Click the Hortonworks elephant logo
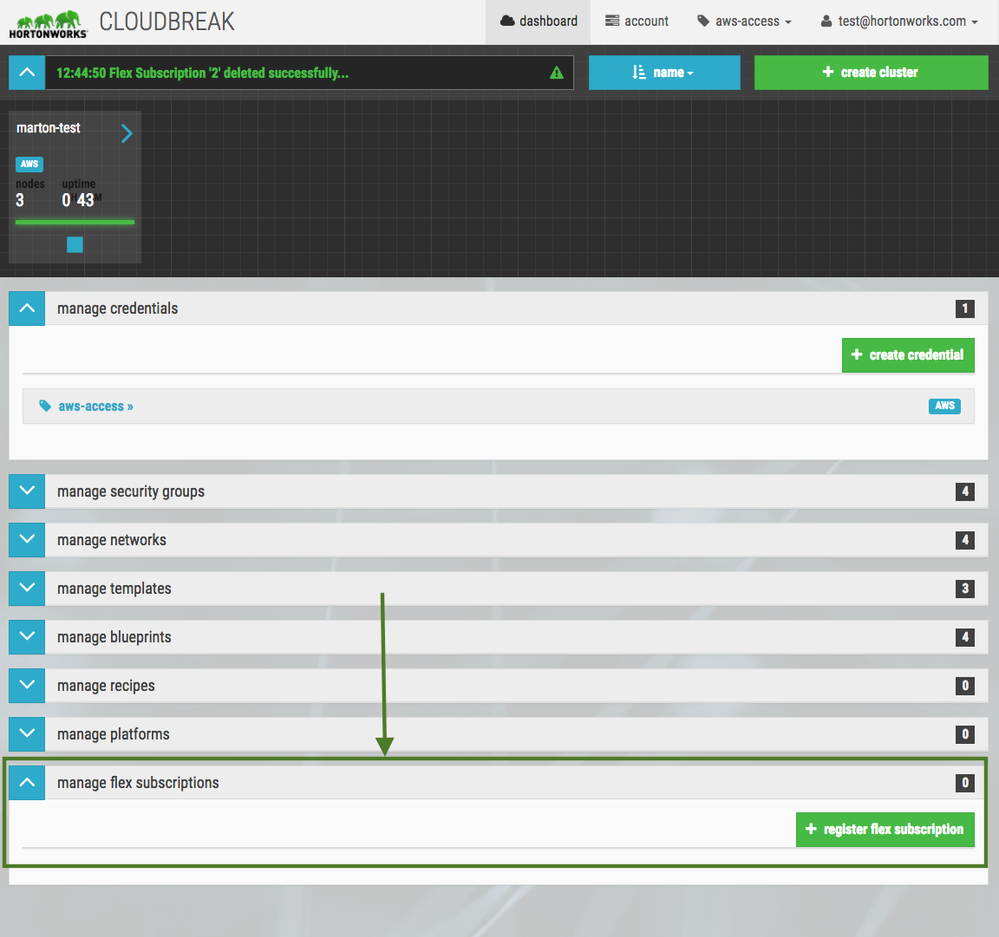The width and height of the screenshot is (999, 937). pos(48,24)
